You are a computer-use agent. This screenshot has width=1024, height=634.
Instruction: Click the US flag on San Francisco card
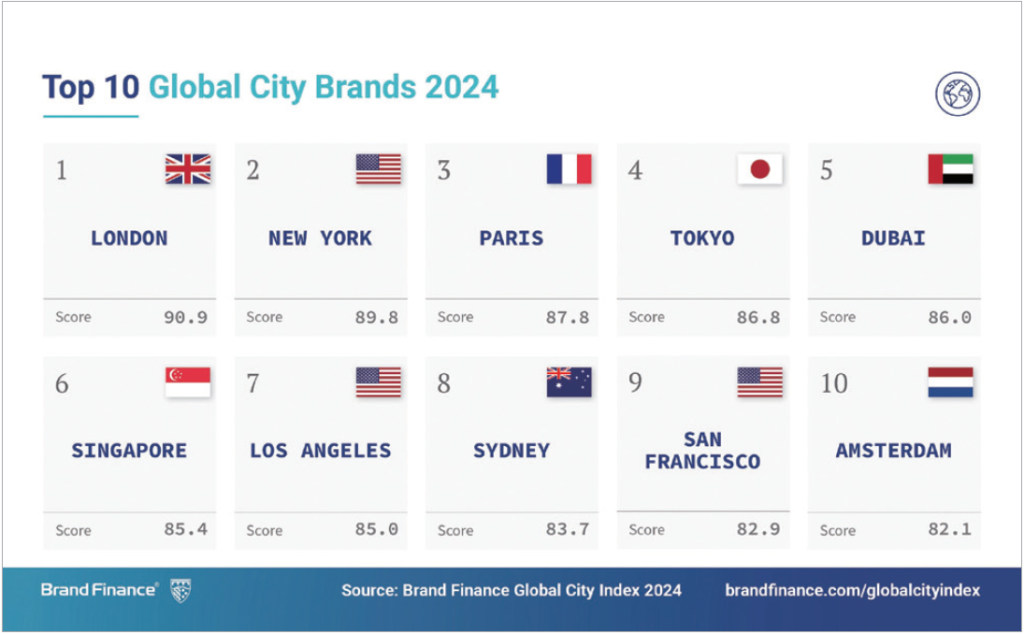(760, 382)
